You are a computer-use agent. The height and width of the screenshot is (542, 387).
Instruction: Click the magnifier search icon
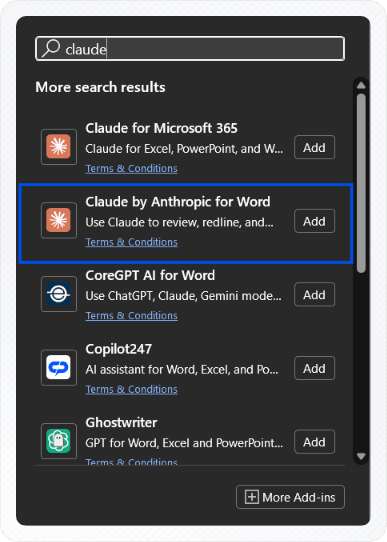tap(51, 48)
